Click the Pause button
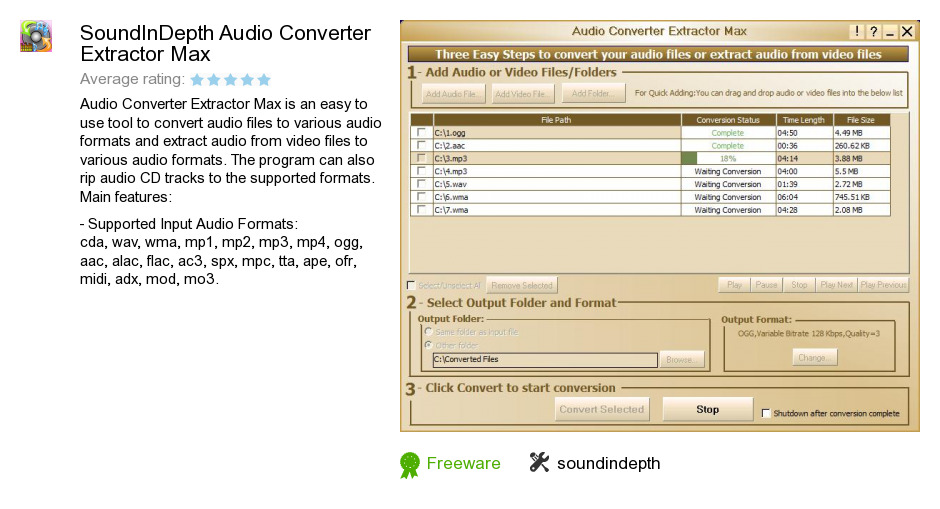Image resolution: width=940 pixels, height=509 pixels. (x=766, y=285)
